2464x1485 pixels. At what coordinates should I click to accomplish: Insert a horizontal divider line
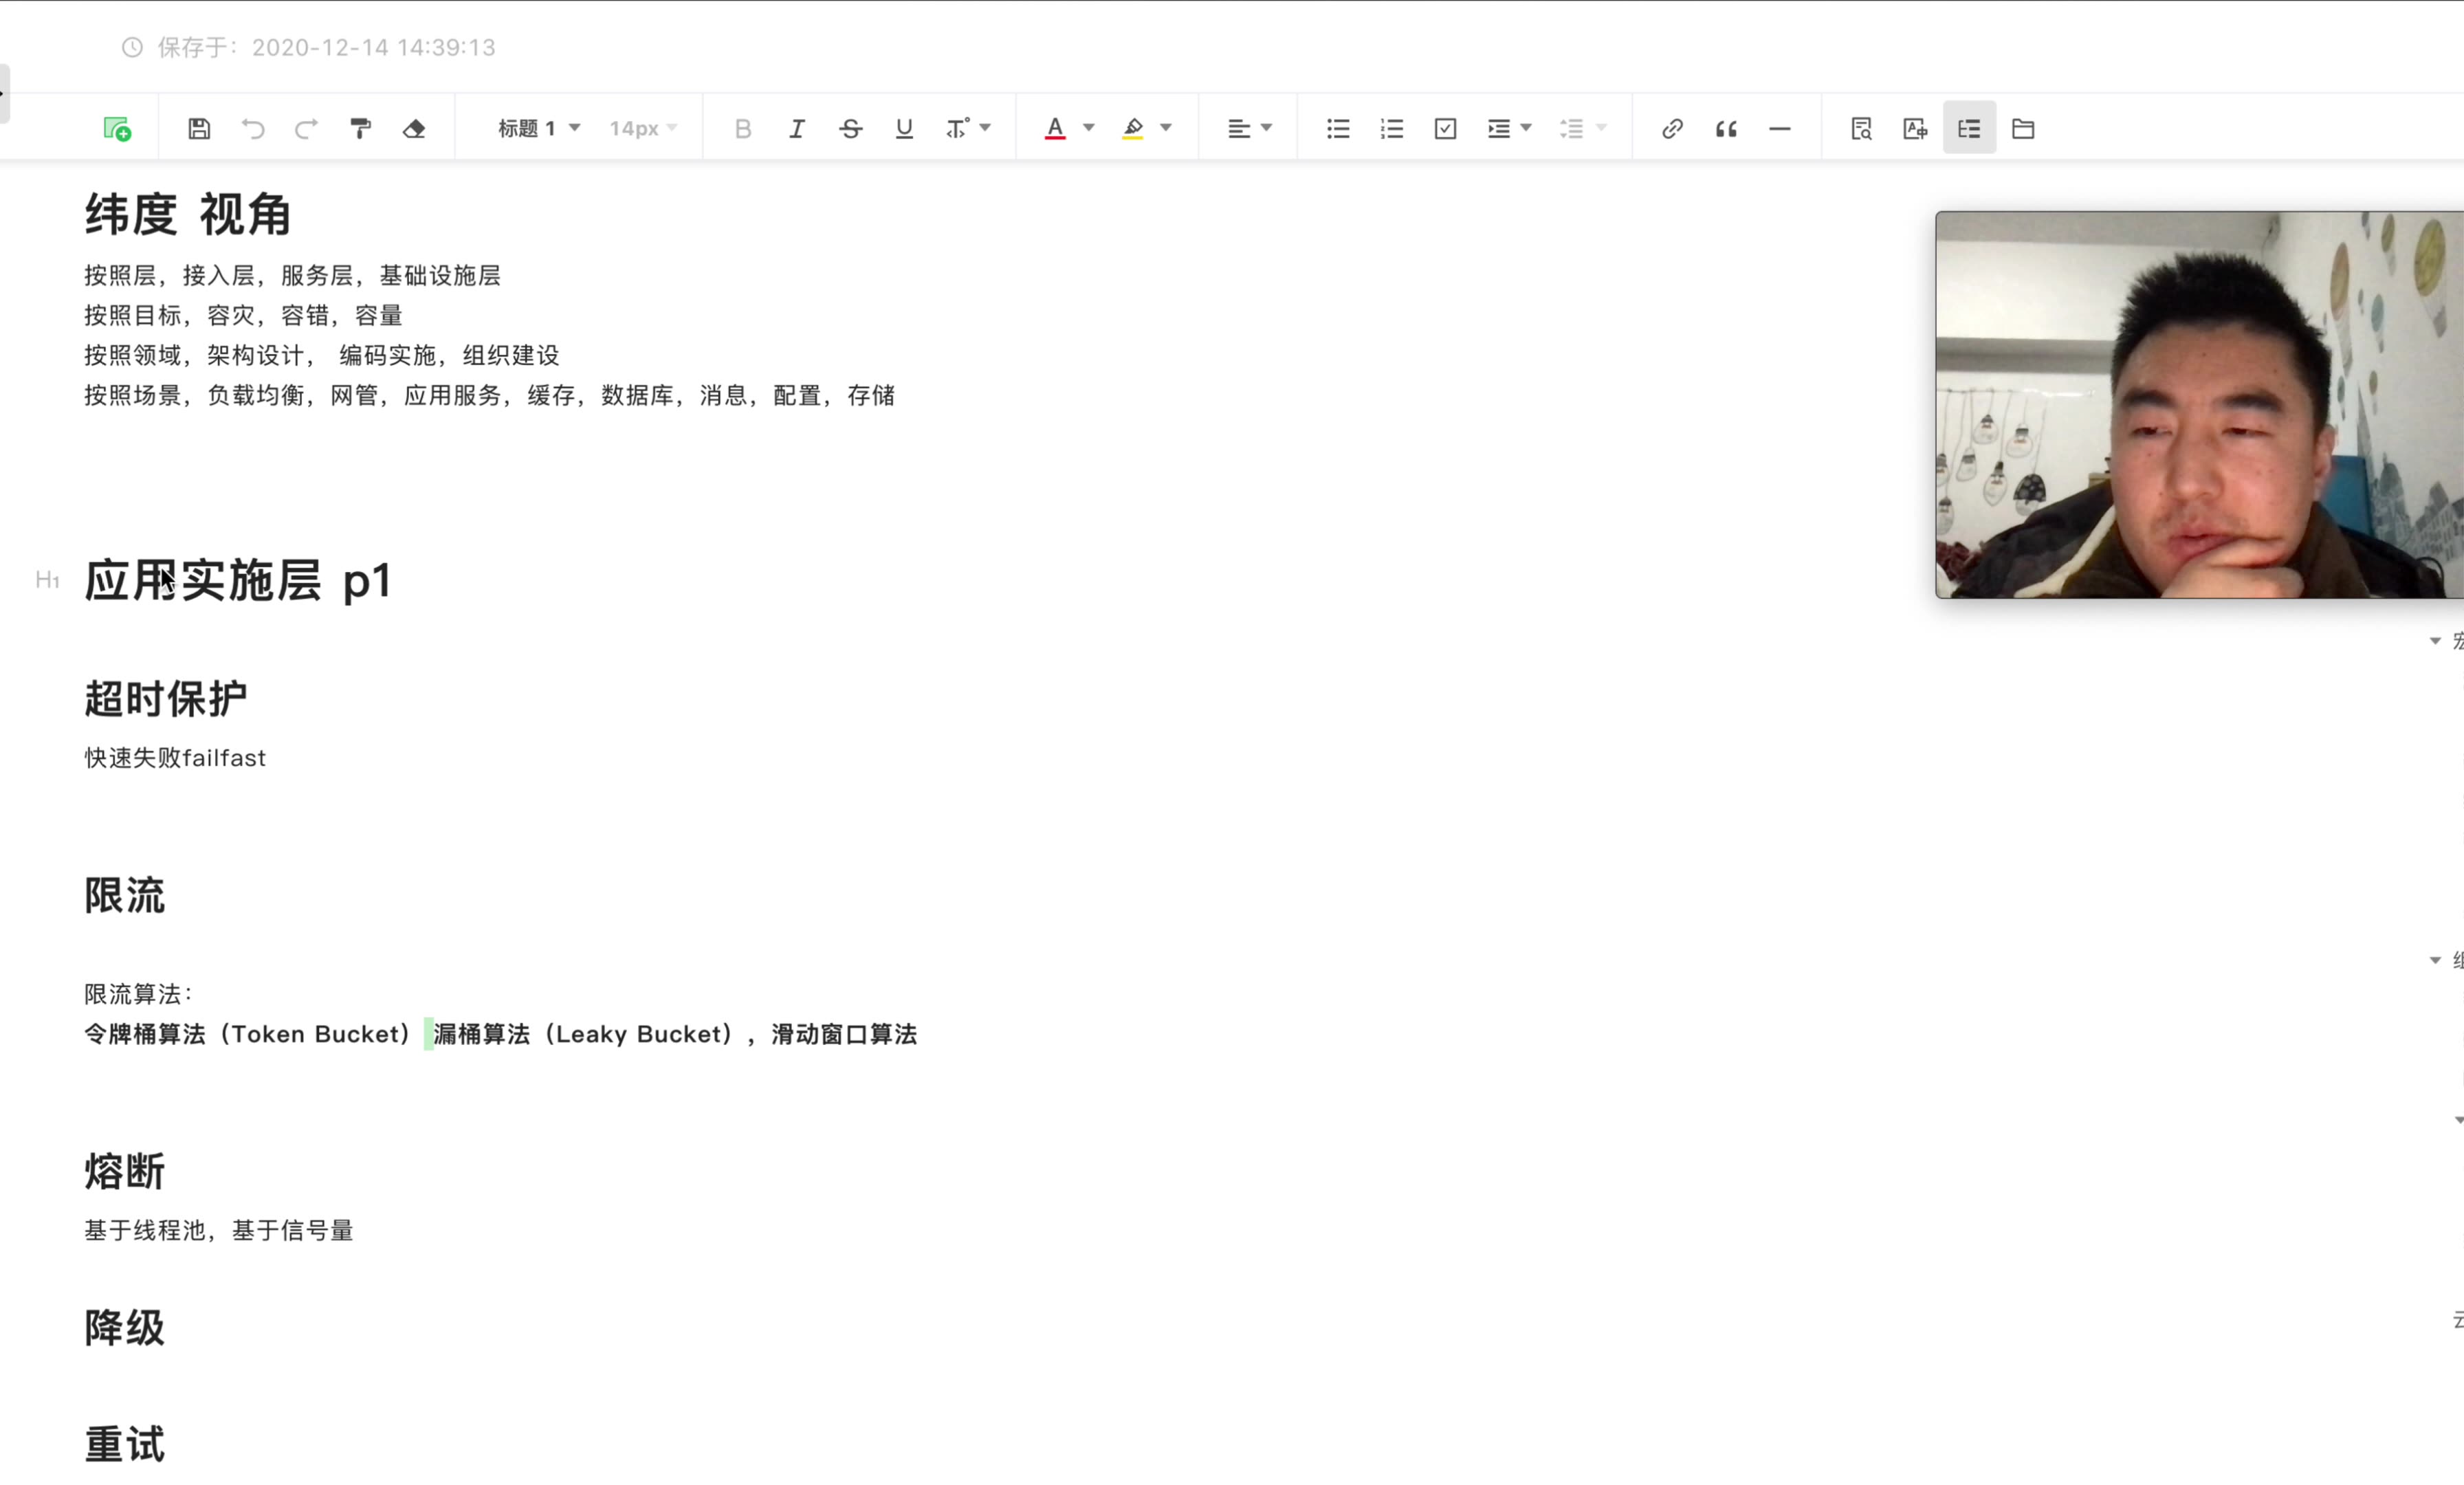click(x=1779, y=129)
